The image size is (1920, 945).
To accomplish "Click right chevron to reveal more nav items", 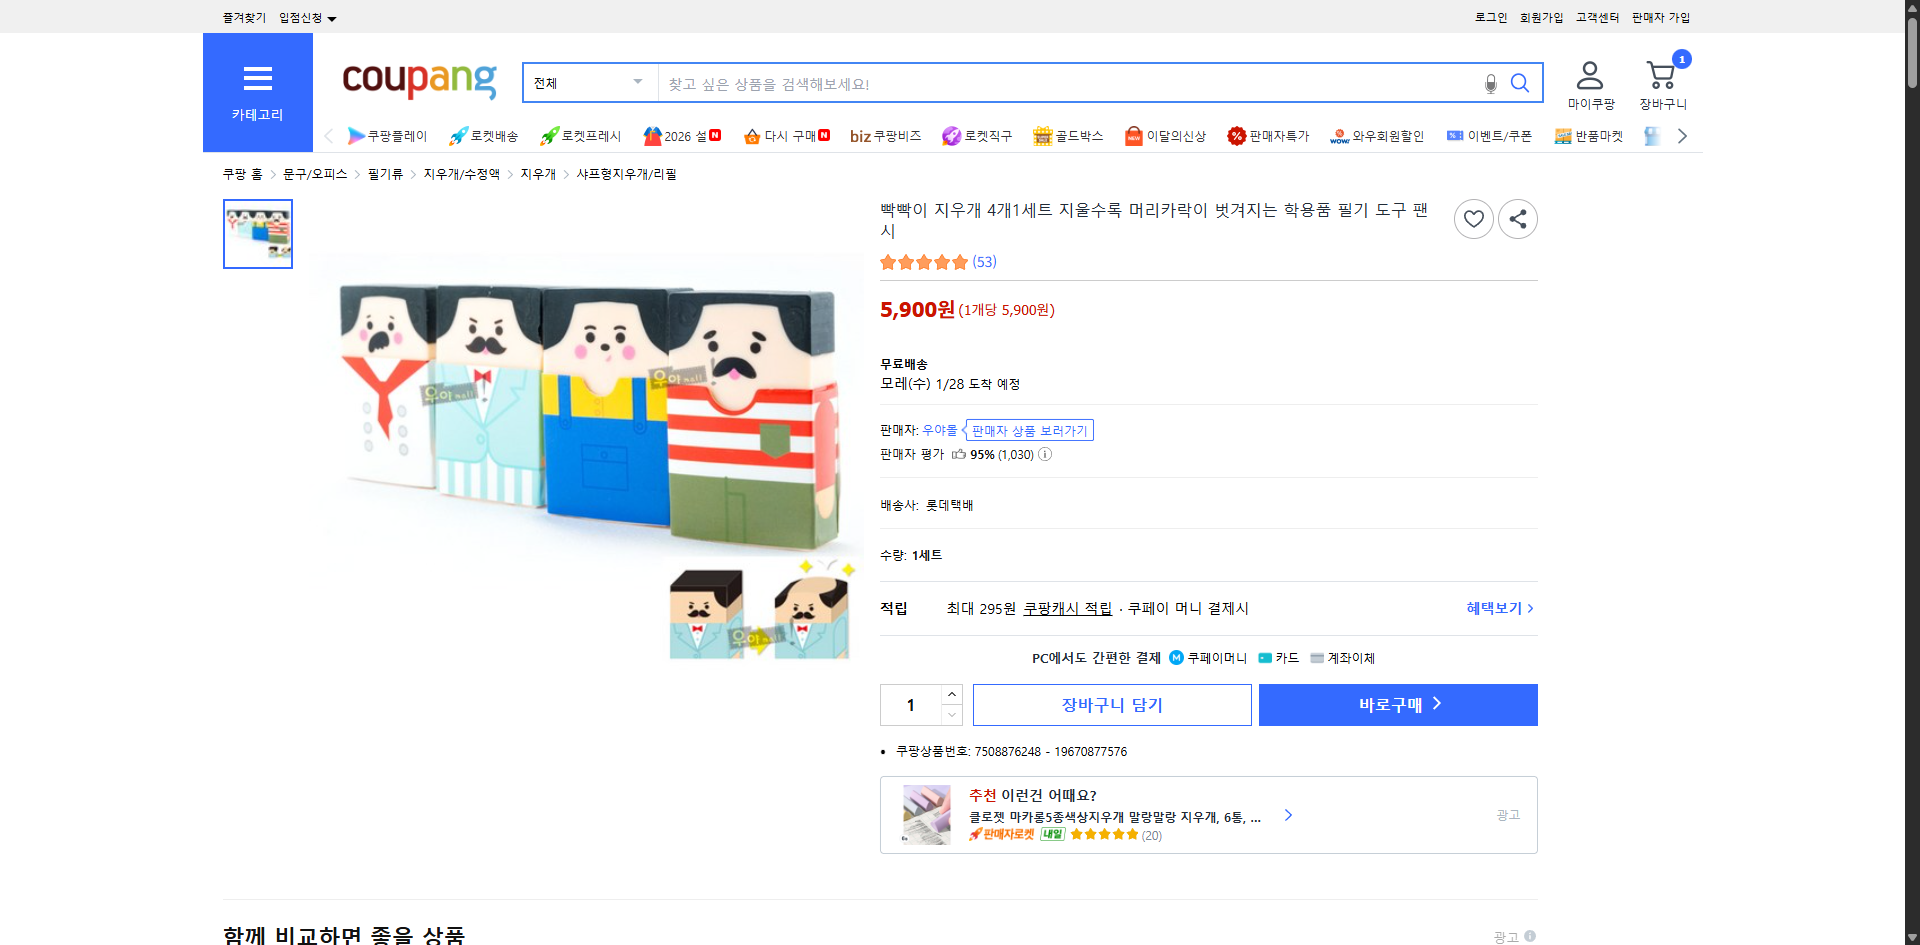I will (x=1682, y=136).
